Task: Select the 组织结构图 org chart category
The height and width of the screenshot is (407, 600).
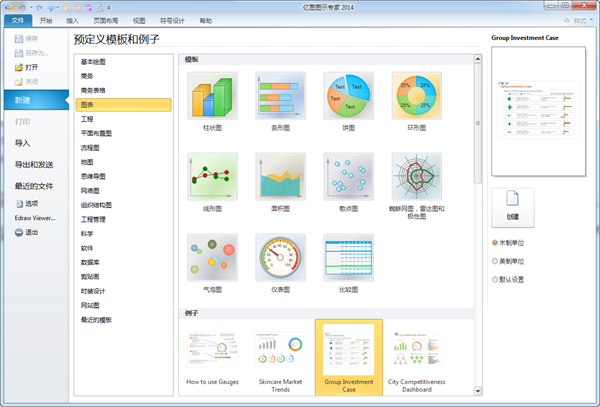Action: click(124, 205)
